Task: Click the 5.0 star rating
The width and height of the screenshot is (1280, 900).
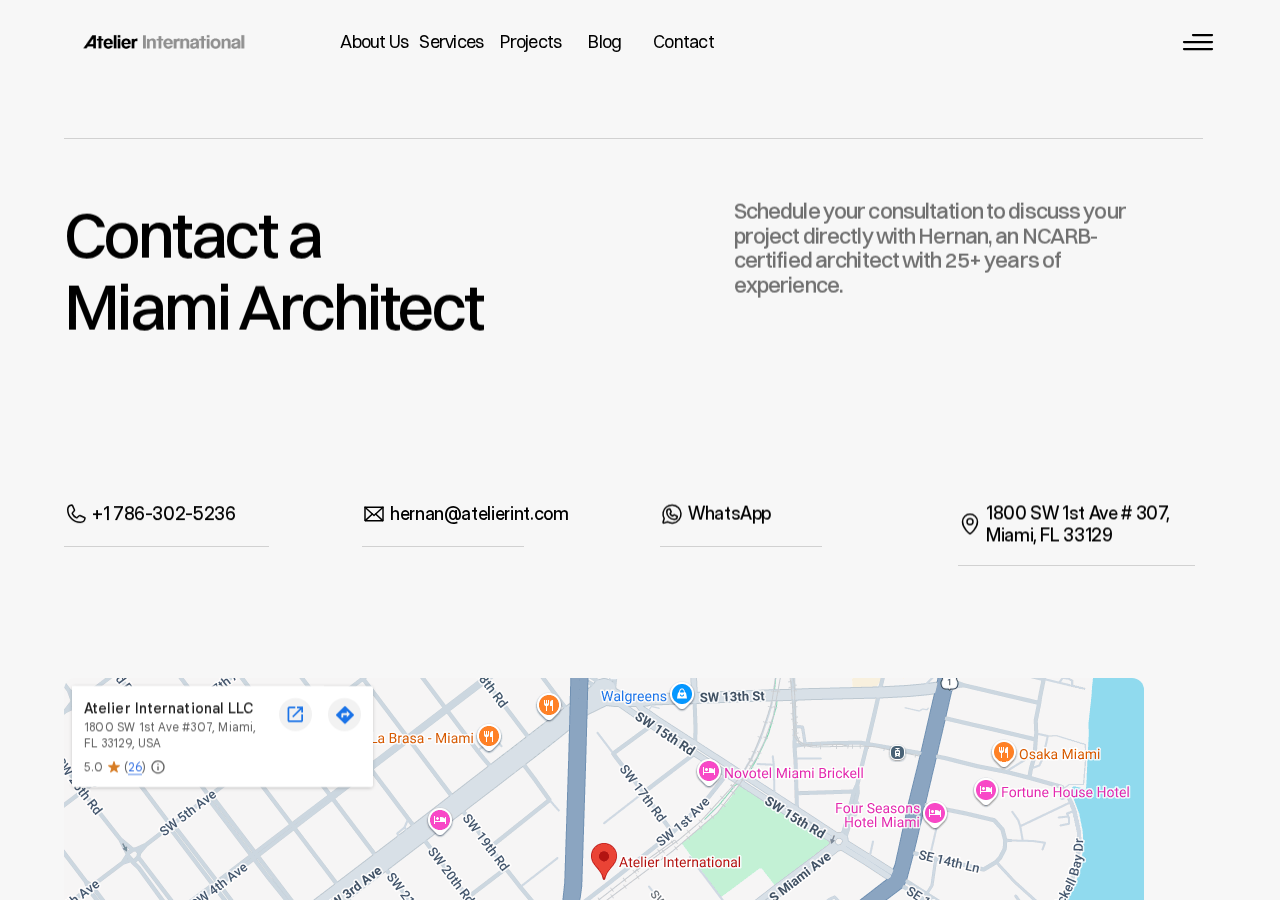Action: (x=102, y=767)
